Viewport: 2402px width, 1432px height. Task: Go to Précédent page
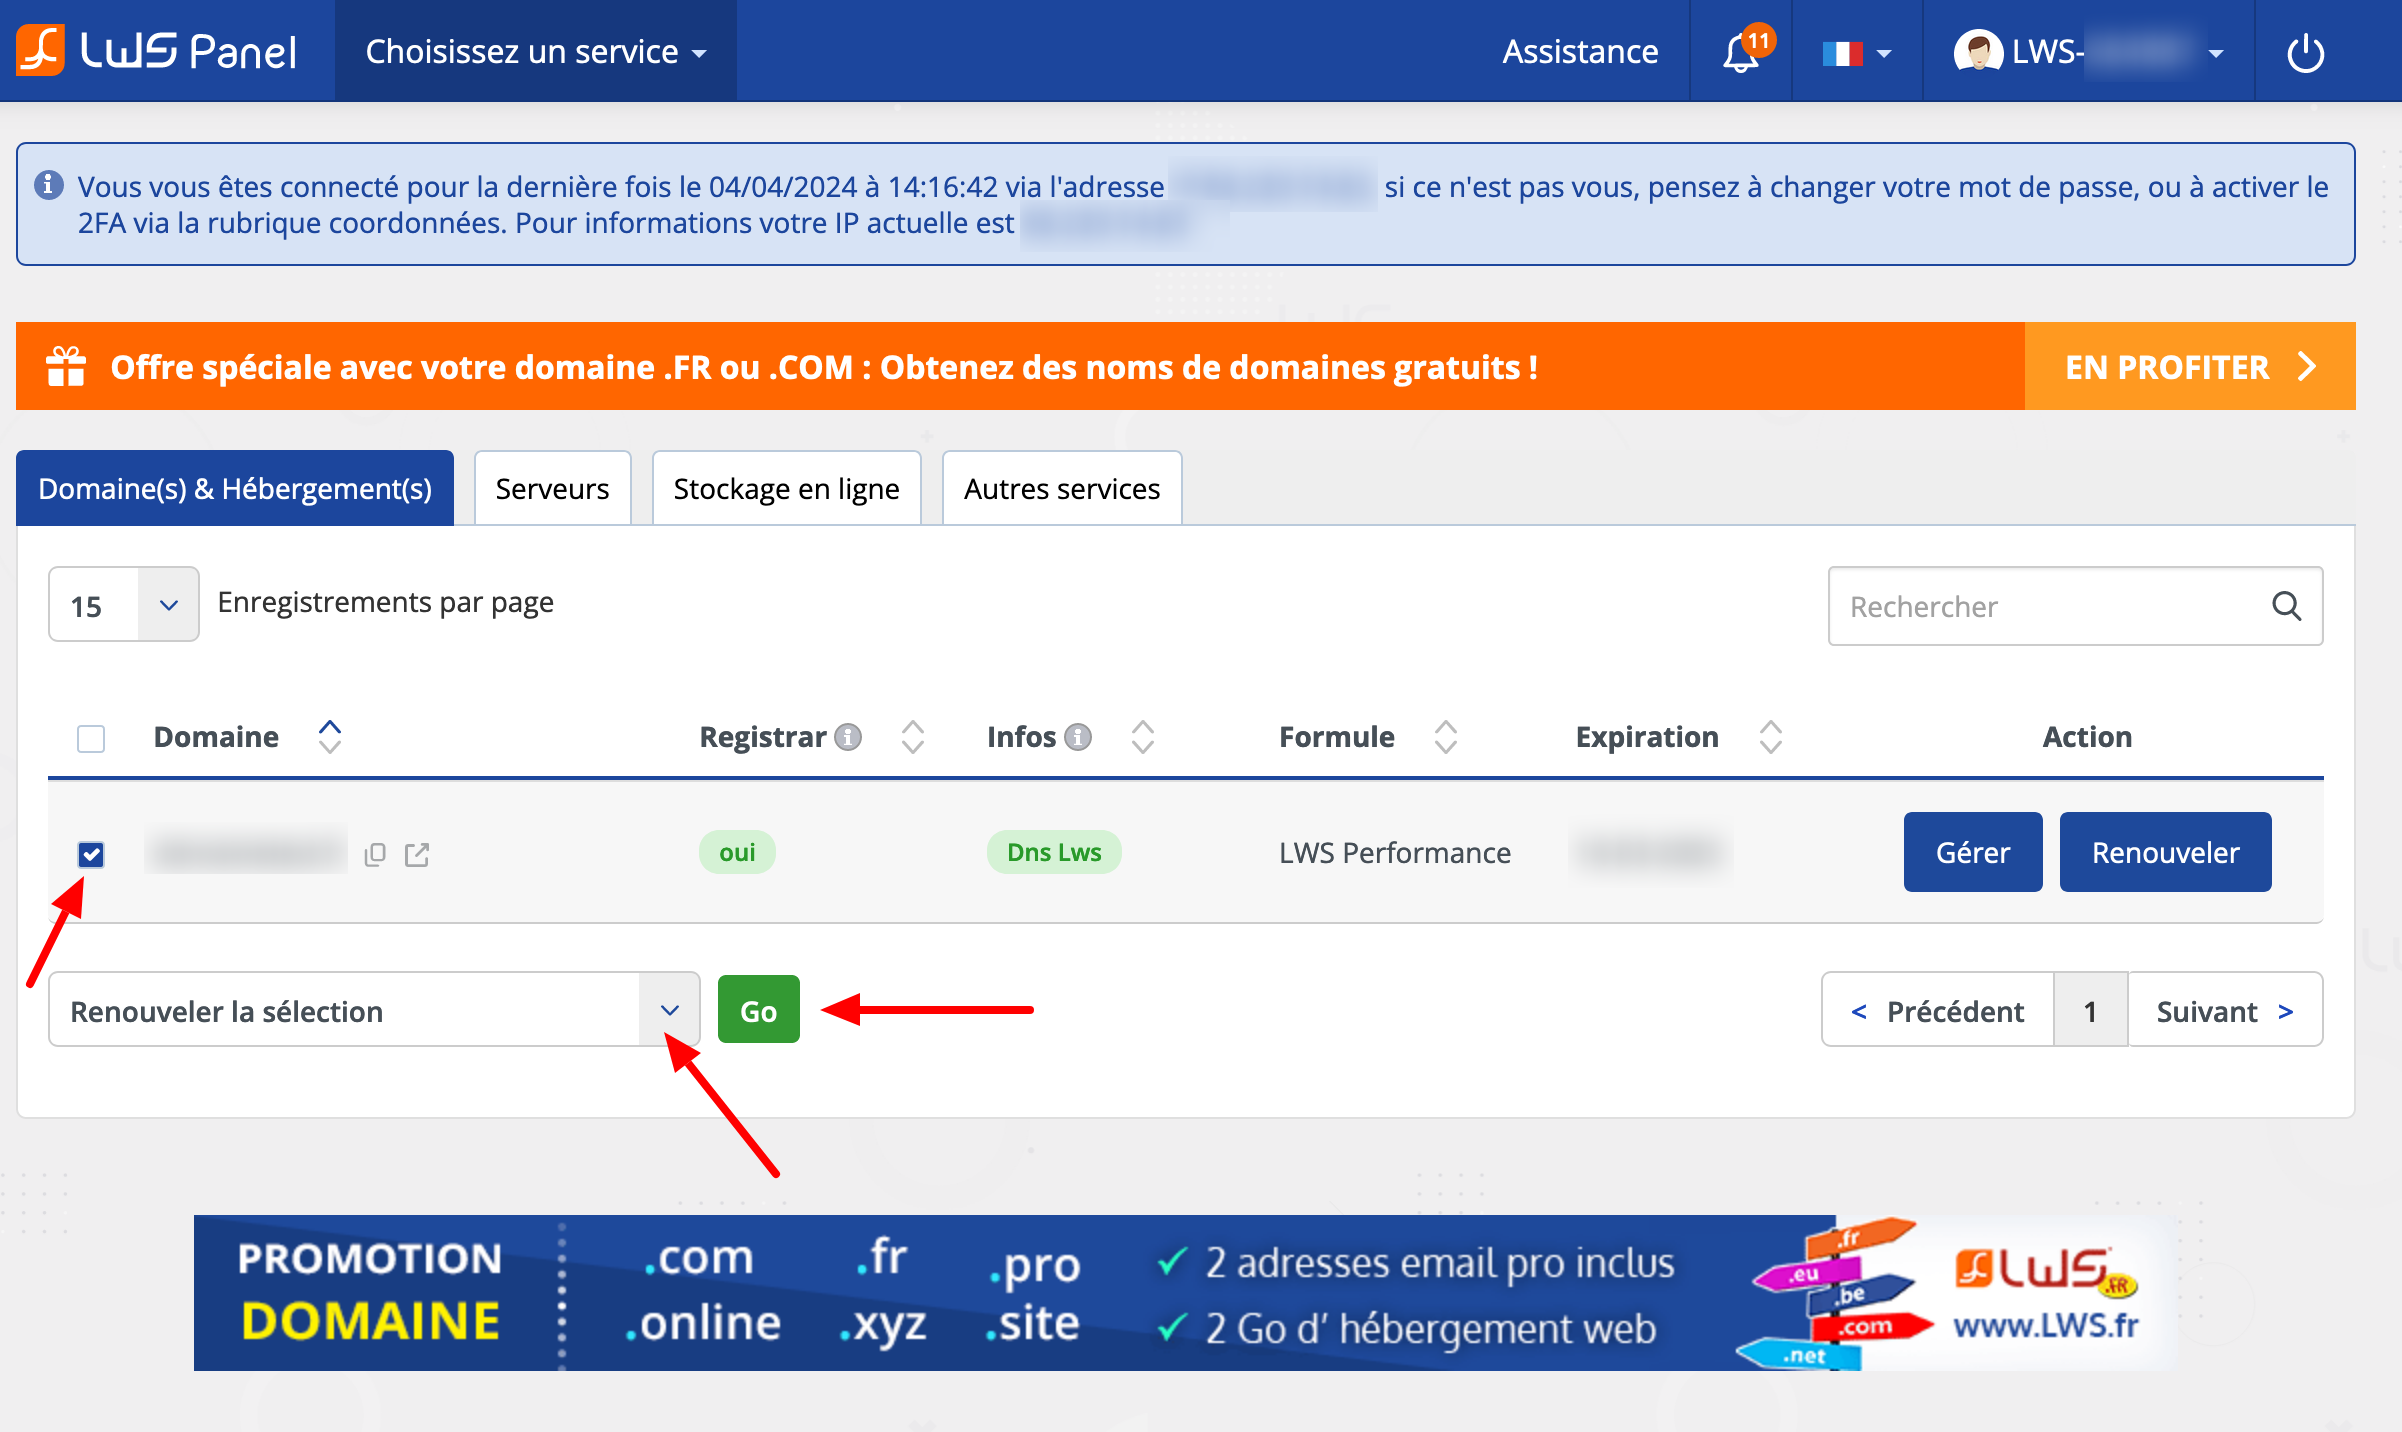(x=1938, y=1010)
